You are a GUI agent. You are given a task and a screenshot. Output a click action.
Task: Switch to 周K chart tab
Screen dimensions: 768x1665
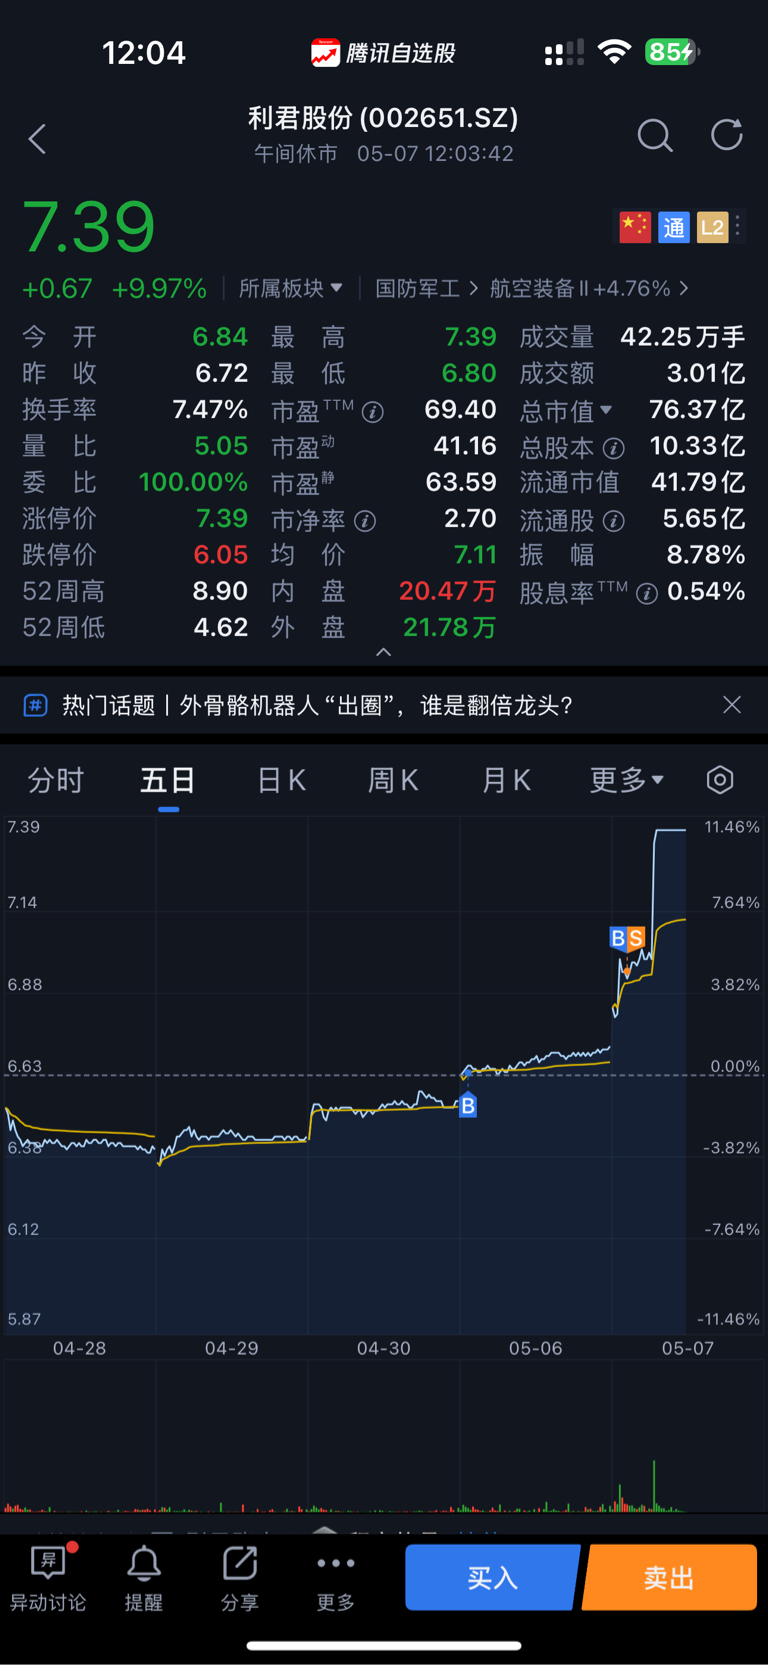tap(393, 780)
